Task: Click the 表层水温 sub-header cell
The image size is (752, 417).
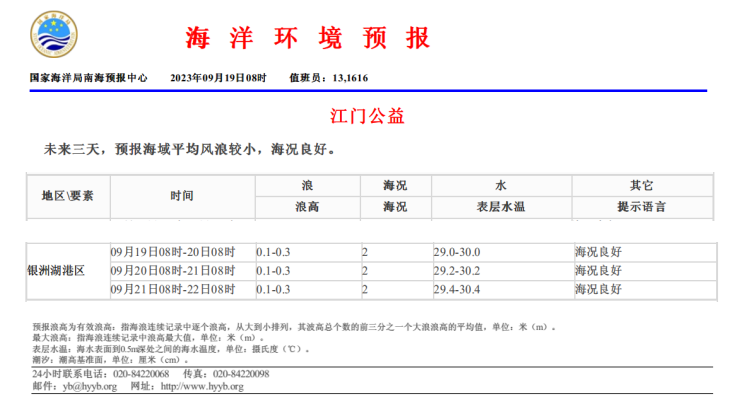Action: (x=500, y=207)
